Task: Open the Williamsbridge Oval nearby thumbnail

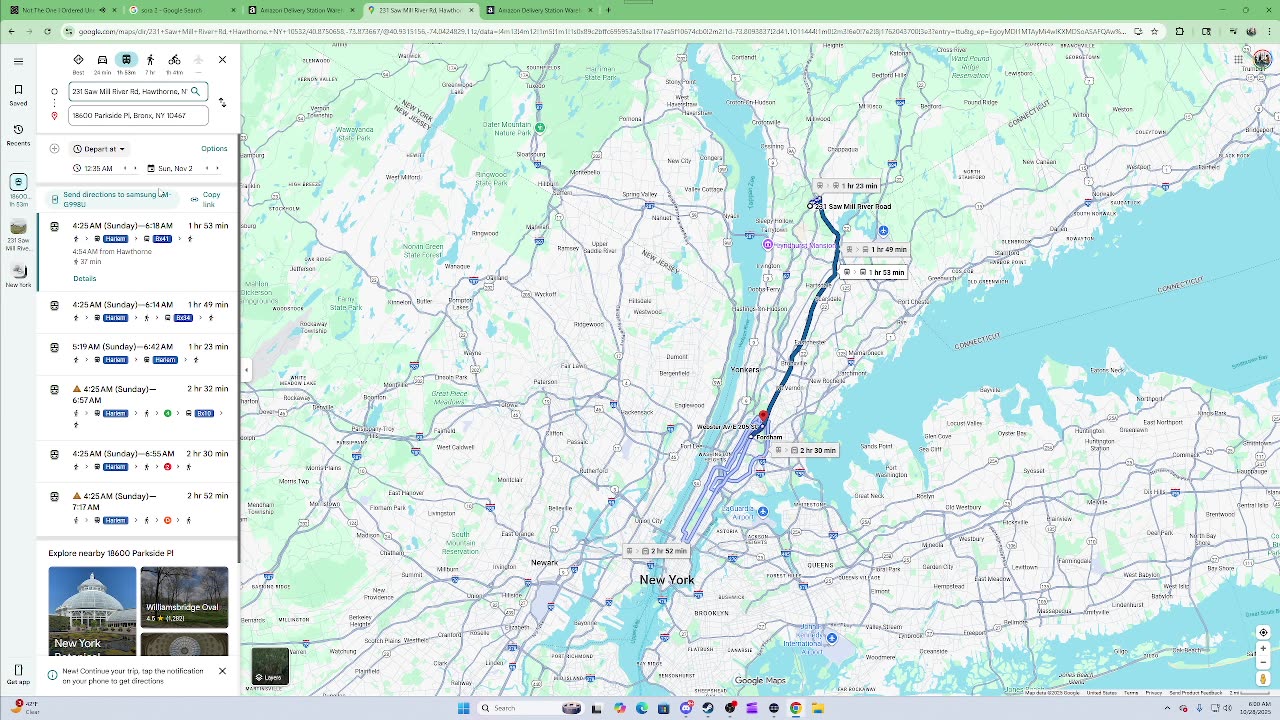Action: click(x=184, y=597)
